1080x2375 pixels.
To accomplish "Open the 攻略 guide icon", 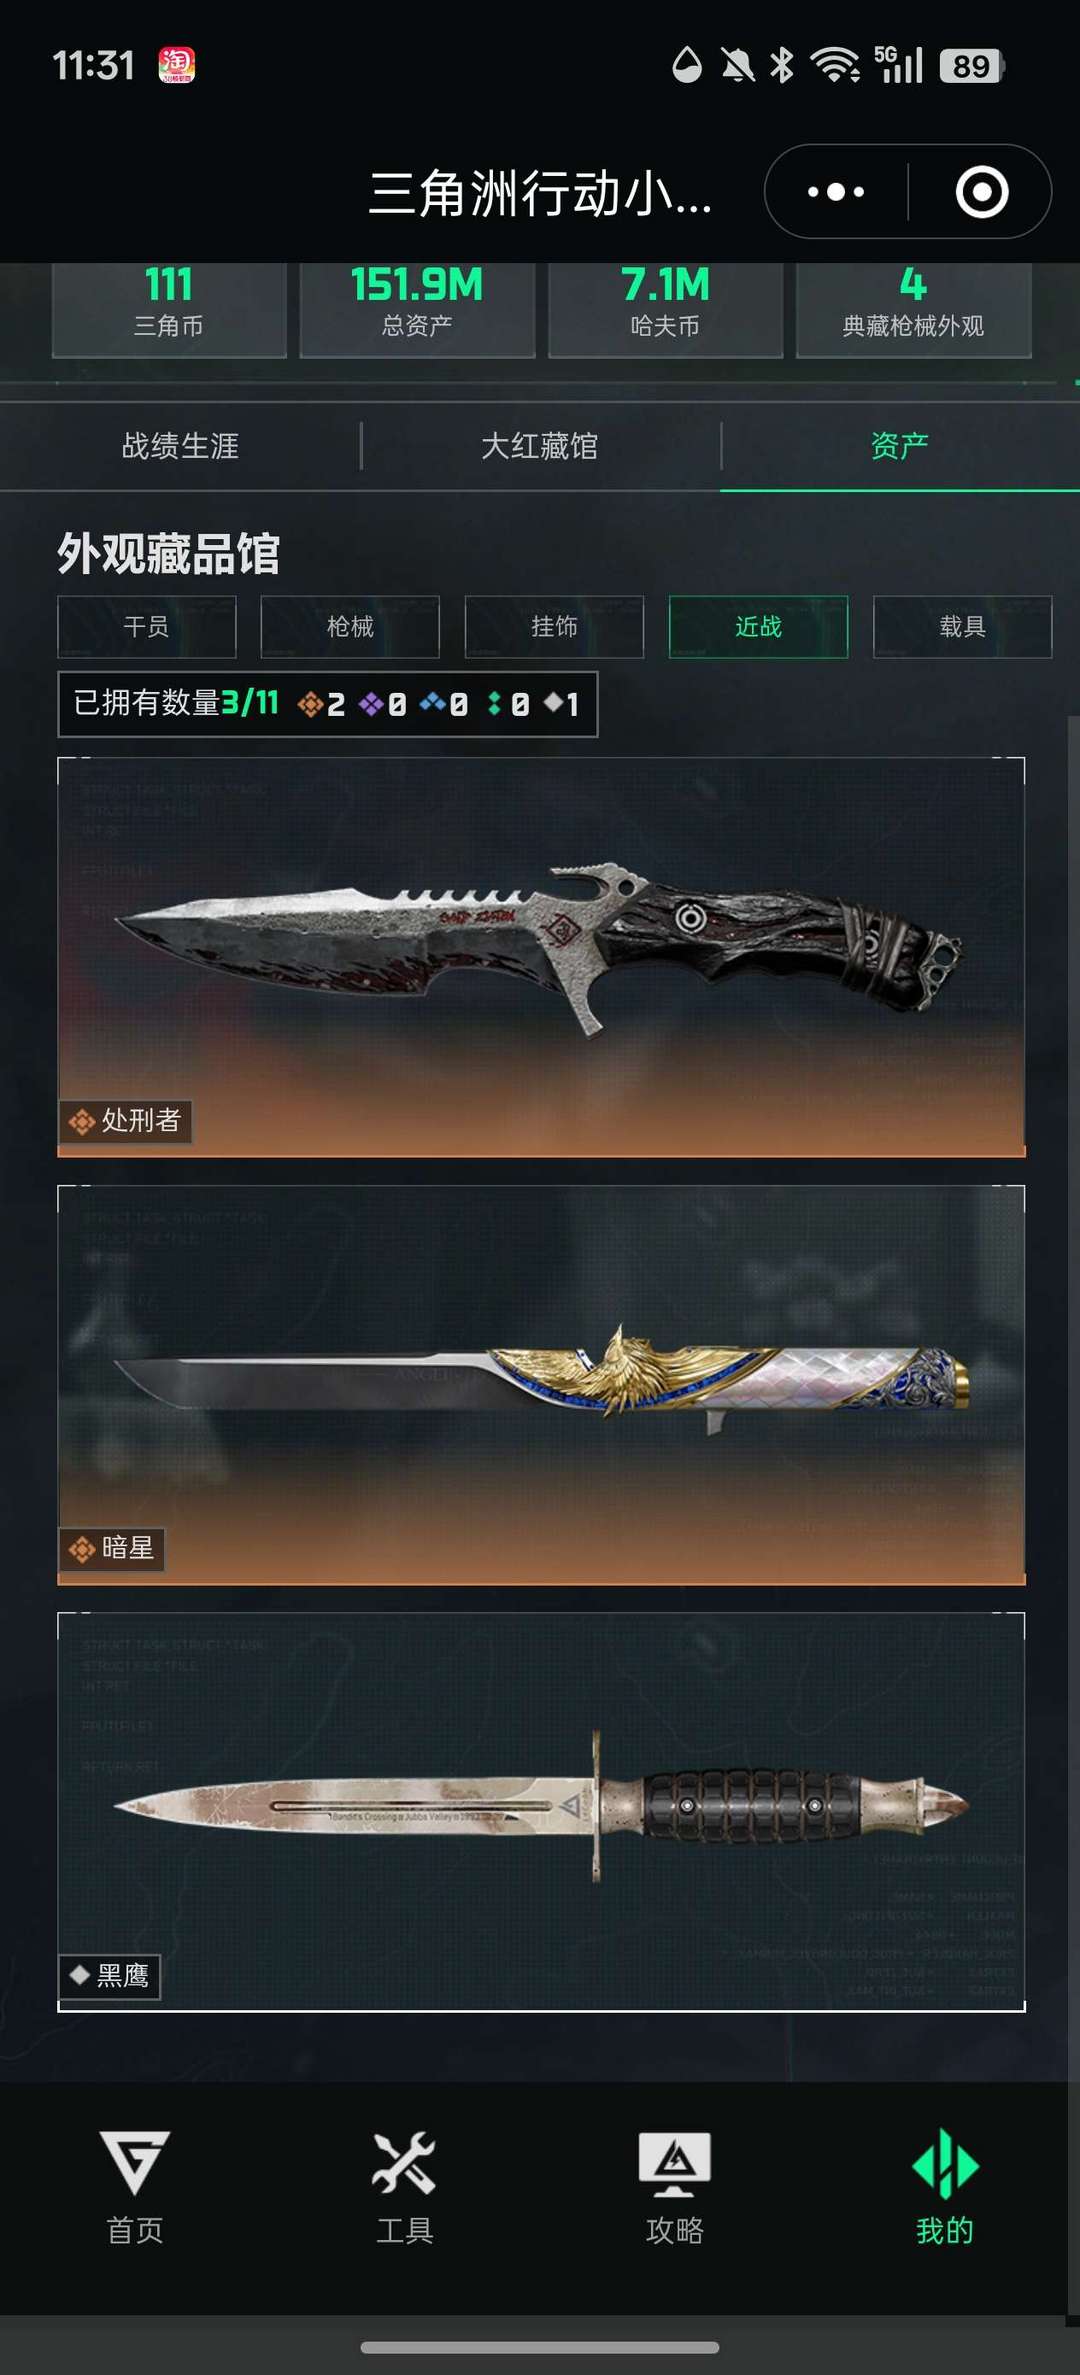I will pyautogui.click(x=675, y=2187).
